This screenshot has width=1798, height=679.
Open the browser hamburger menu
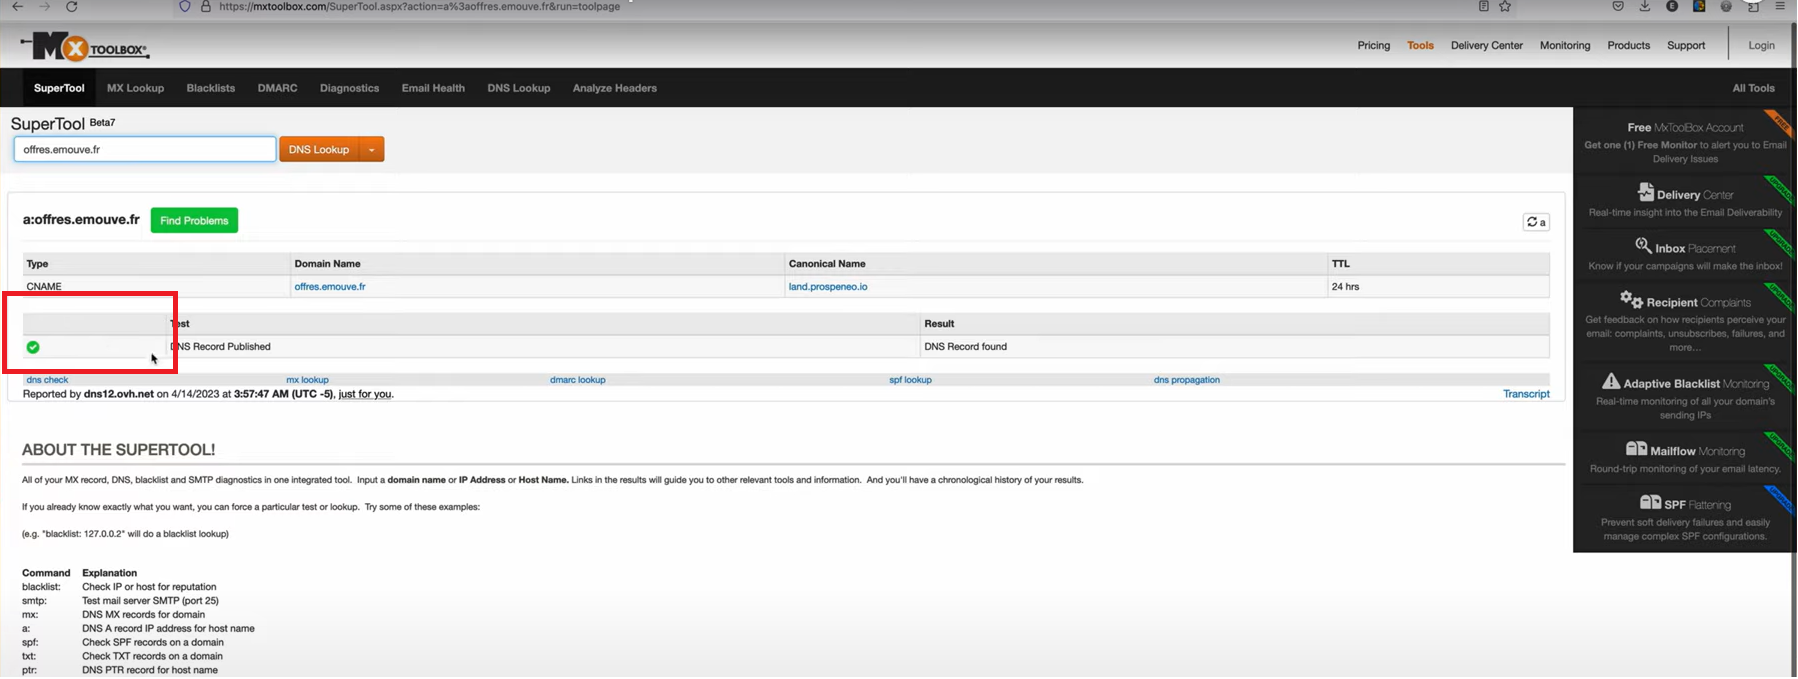1780,6
